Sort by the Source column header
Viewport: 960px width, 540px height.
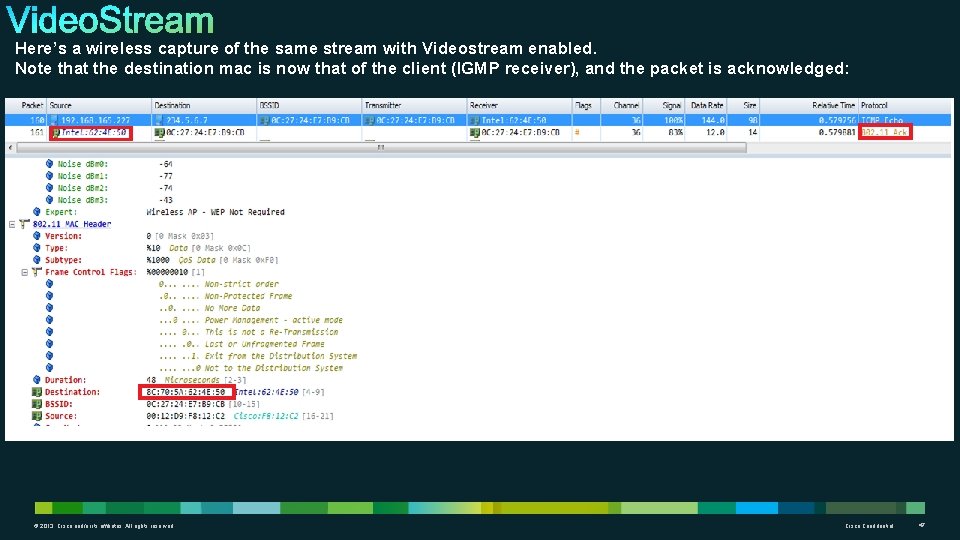click(x=61, y=105)
